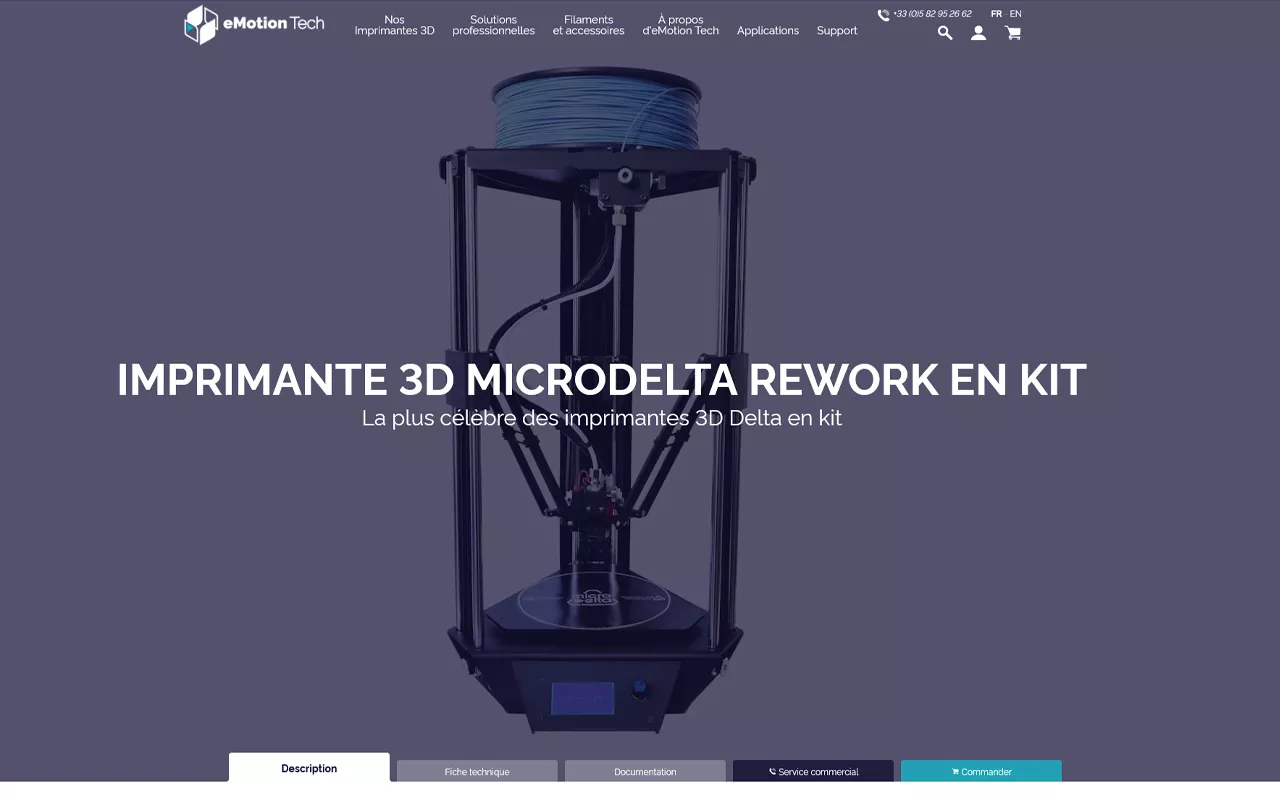Select the Documentation tab

pos(645,771)
